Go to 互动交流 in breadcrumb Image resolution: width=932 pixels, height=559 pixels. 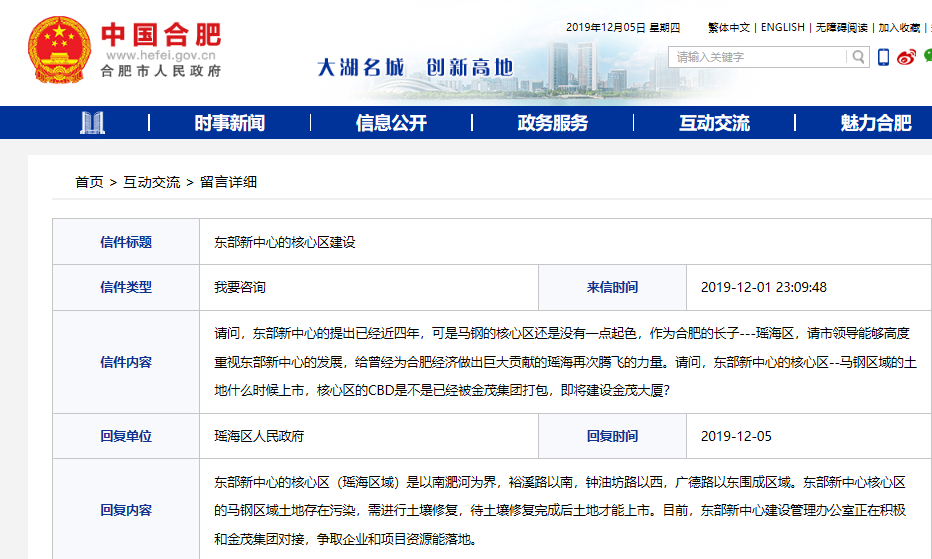coord(152,182)
